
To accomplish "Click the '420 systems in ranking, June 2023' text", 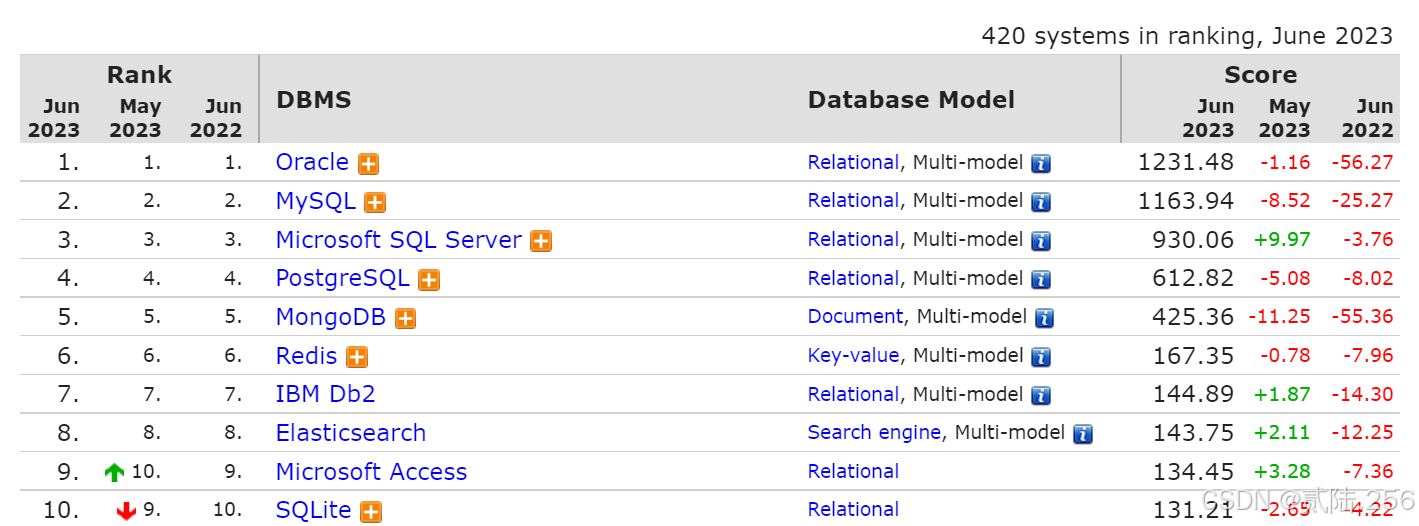I will [1187, 36].
